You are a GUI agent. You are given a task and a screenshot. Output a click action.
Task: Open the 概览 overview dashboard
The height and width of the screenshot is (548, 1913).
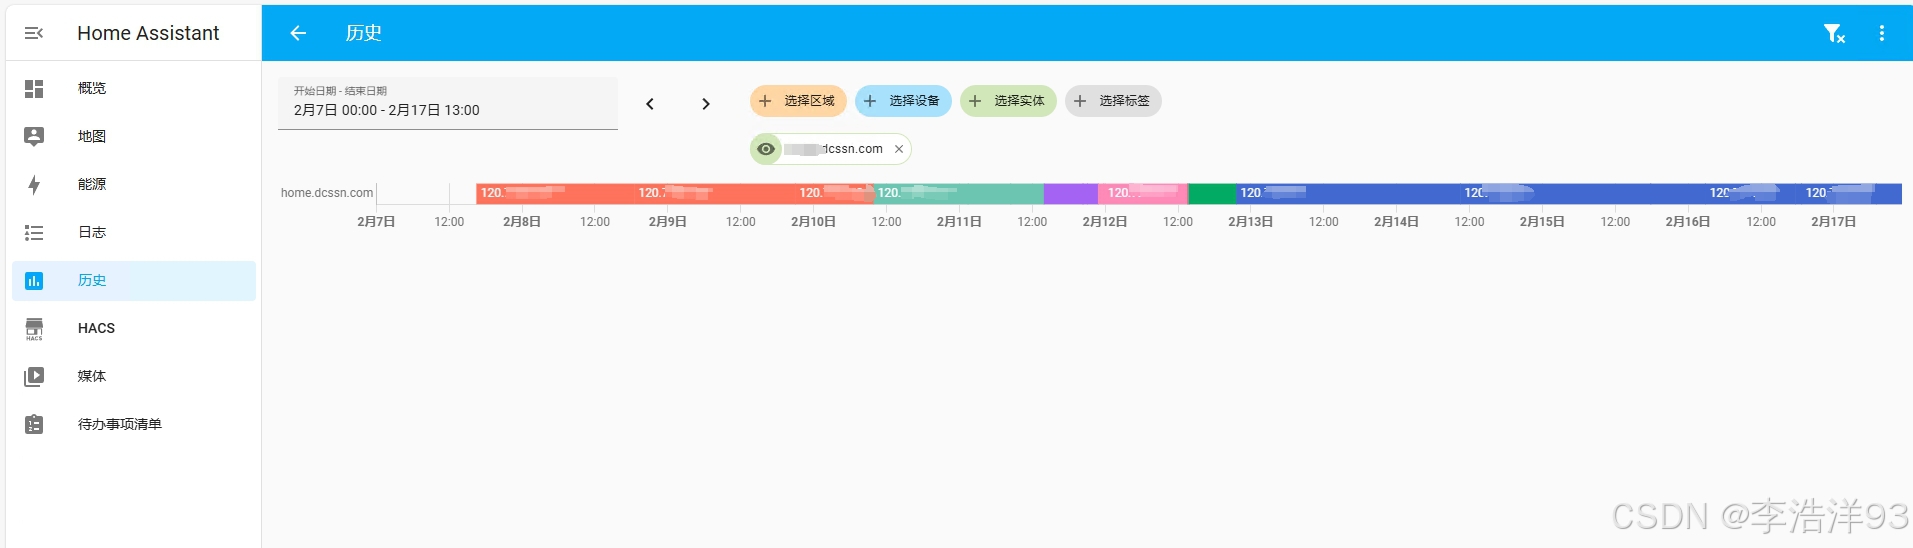pyautogui.click(x=134, y=88)
